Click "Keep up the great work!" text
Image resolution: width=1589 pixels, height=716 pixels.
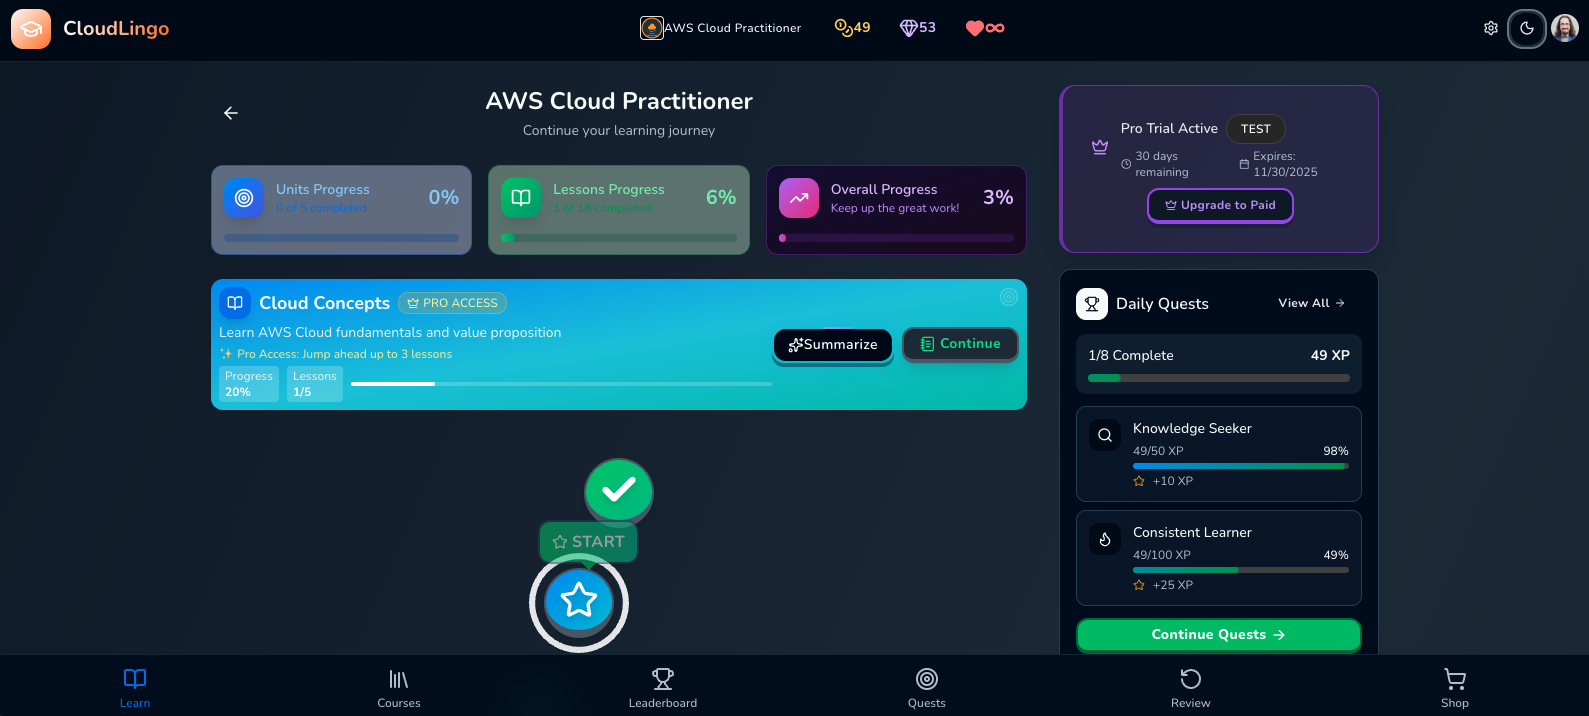[x=895, y=209]
